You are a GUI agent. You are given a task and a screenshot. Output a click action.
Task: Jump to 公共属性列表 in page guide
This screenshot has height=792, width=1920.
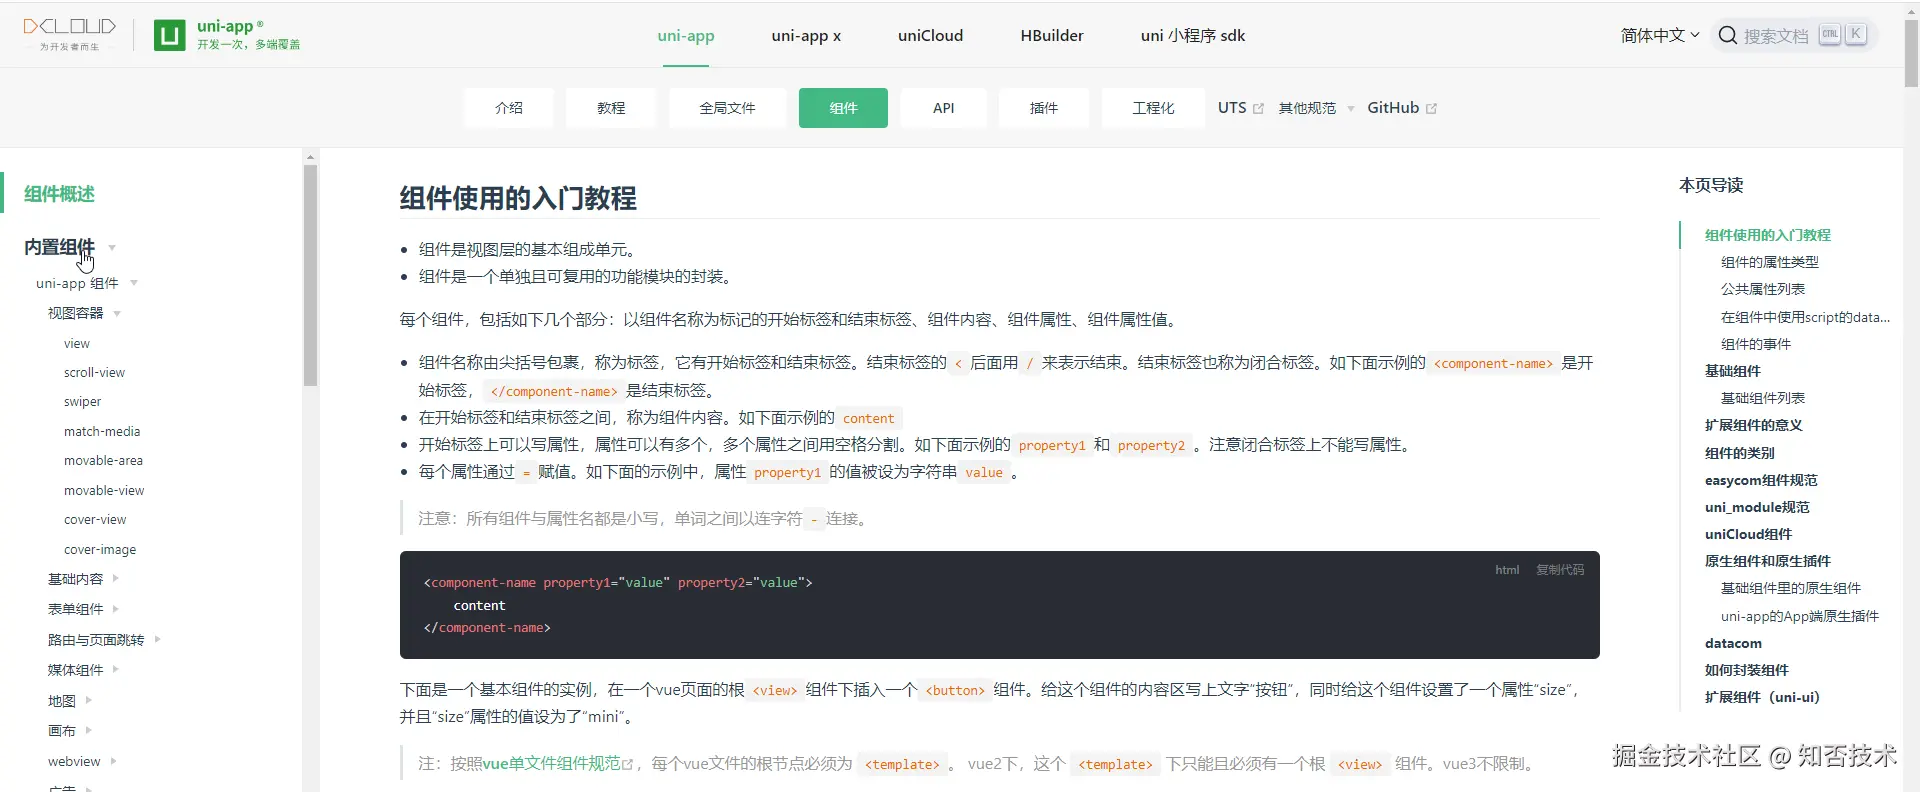click(1763, 289)
